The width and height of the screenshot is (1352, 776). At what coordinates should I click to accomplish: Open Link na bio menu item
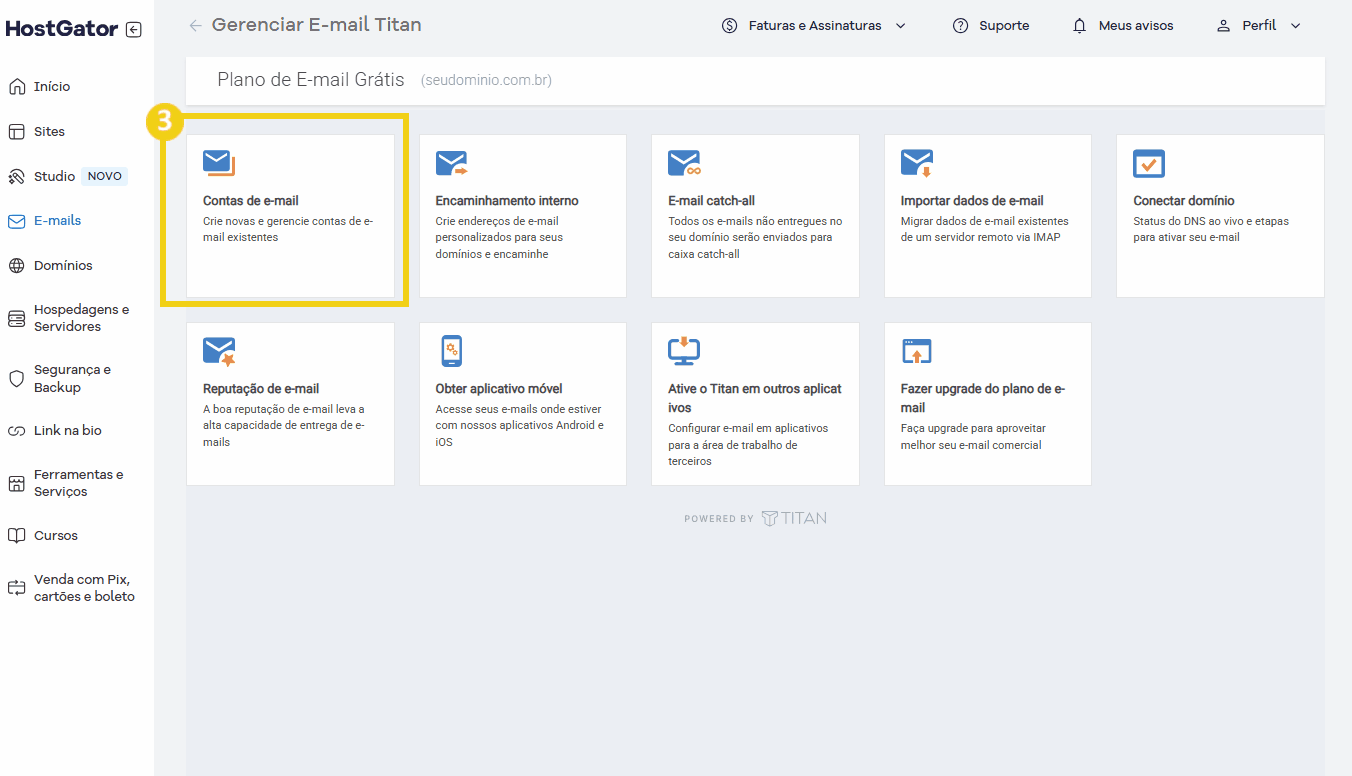click(68, 431)
